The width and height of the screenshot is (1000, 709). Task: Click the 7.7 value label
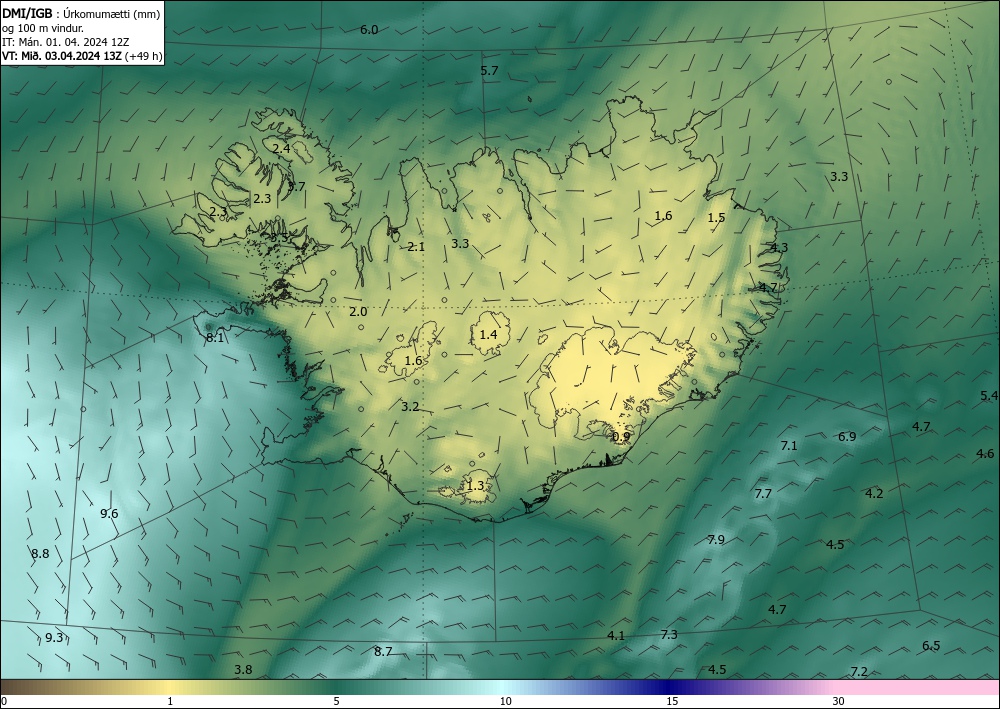coord(763,494)
